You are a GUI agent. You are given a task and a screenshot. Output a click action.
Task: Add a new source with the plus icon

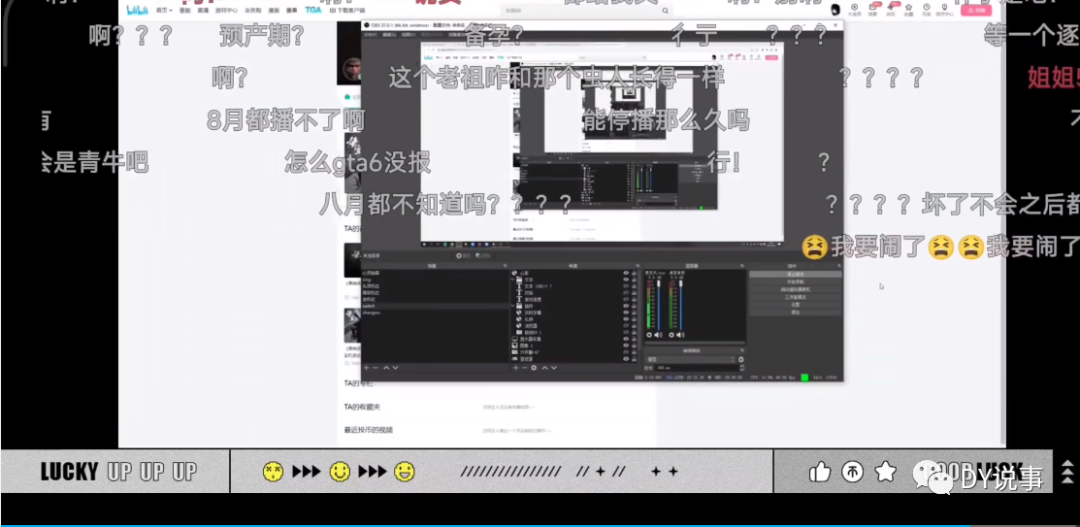coord(516,368)
